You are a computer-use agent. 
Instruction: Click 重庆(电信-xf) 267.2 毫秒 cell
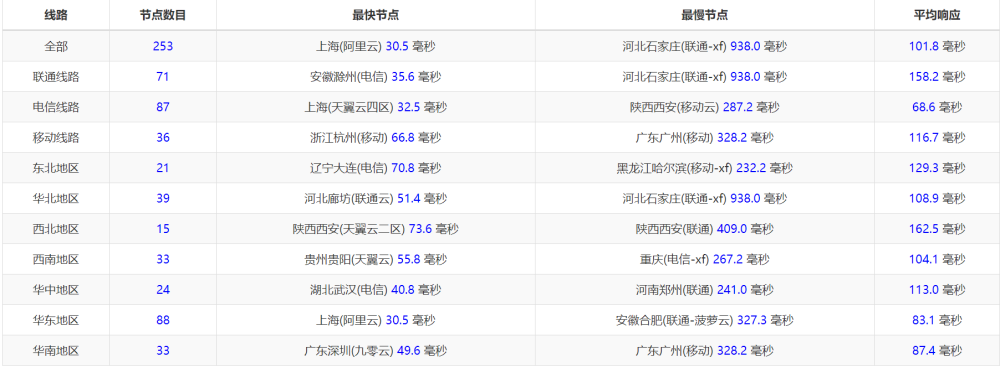click(705, 260)
